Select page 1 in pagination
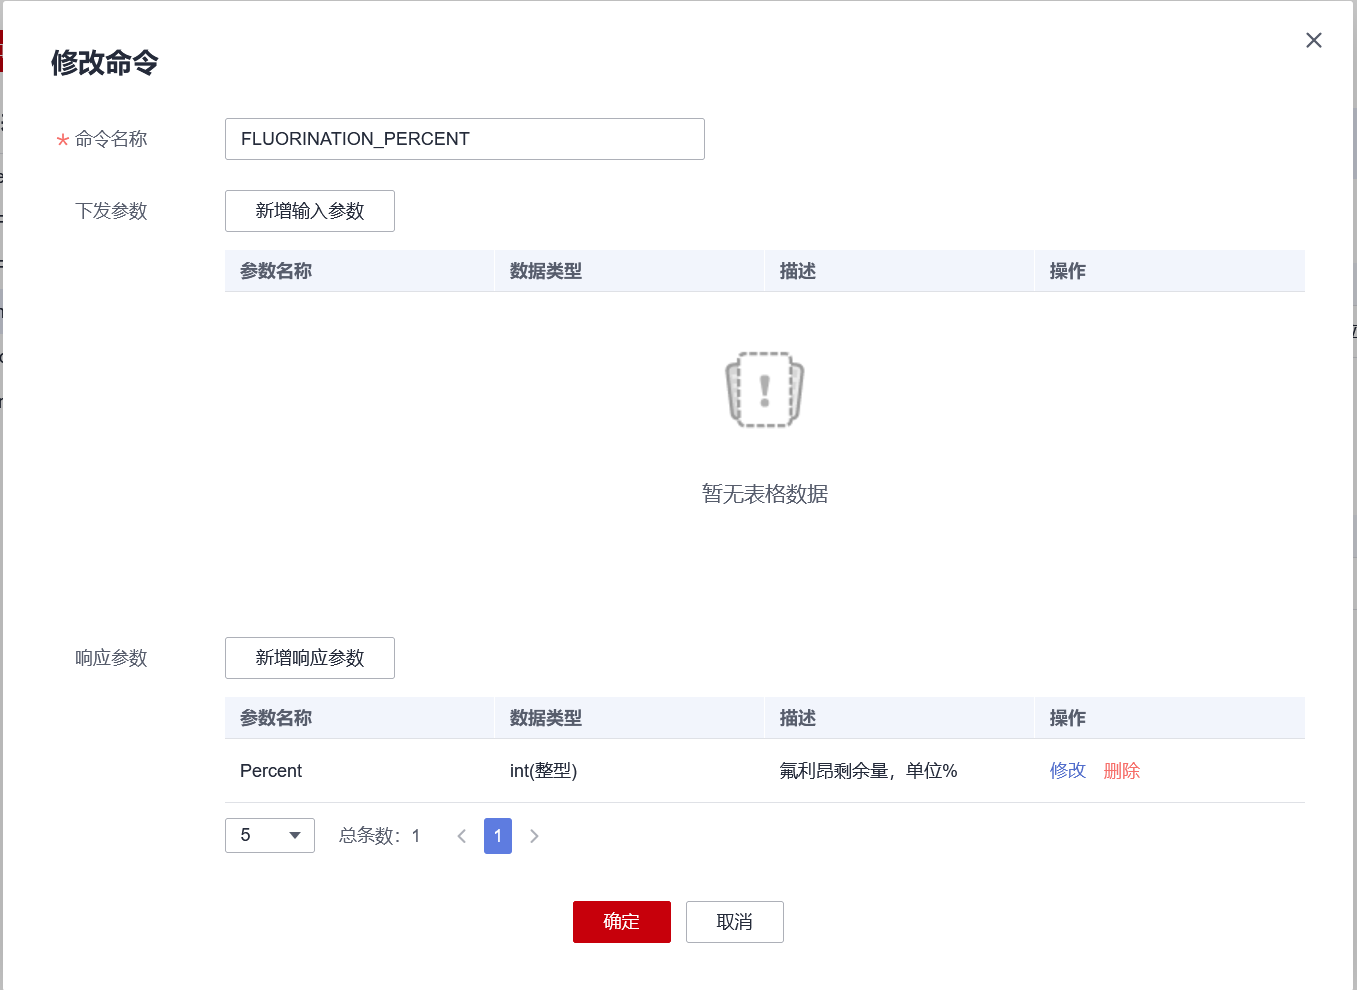 [x=497, y=836]
